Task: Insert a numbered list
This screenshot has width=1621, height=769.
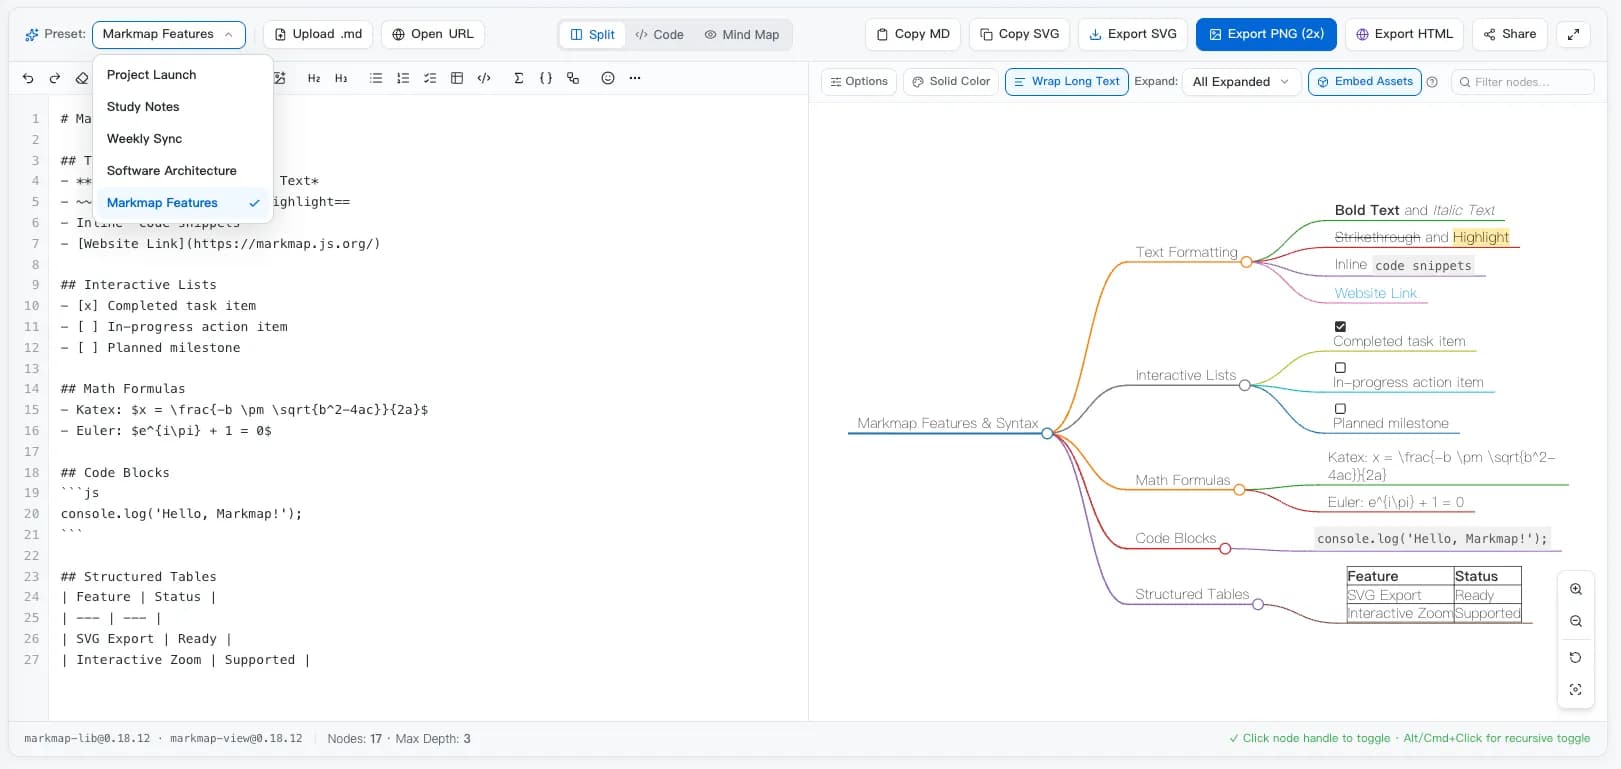Action: 403,78
